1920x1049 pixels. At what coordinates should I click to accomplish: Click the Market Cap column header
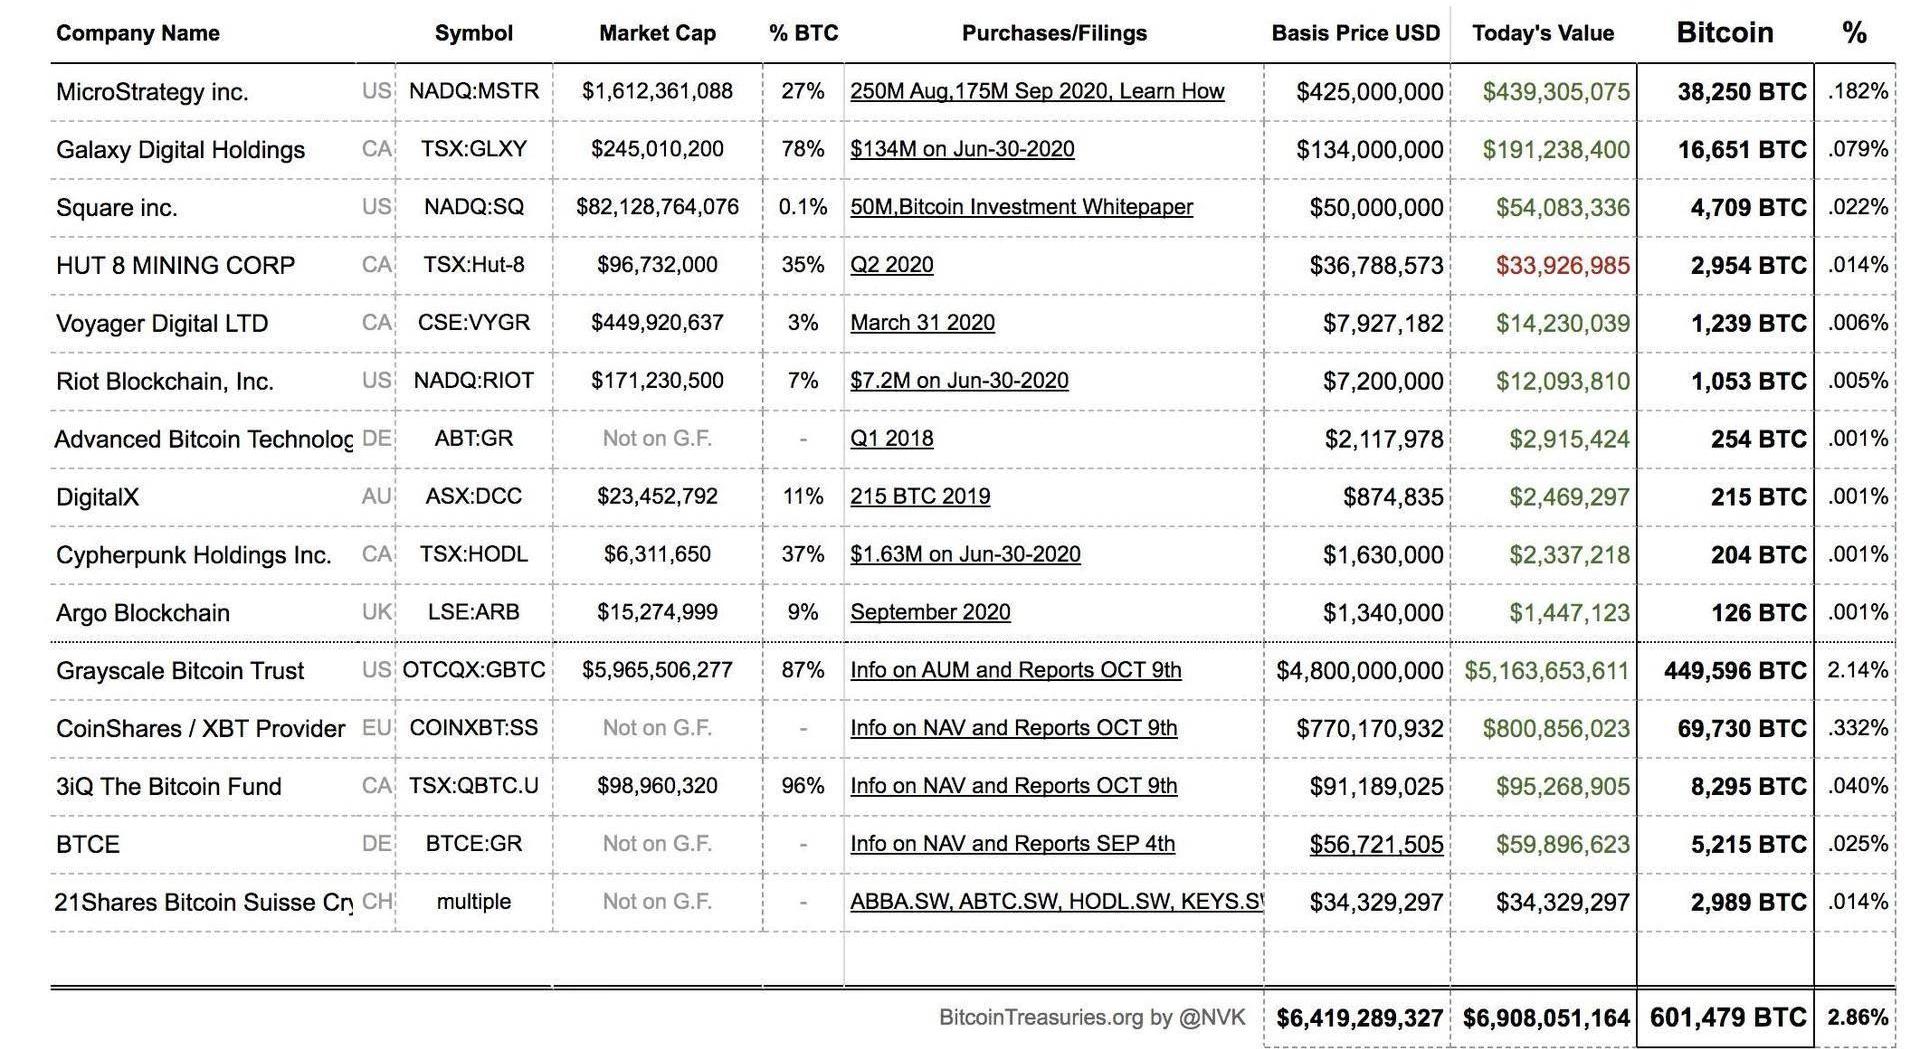tap(657, 33)
